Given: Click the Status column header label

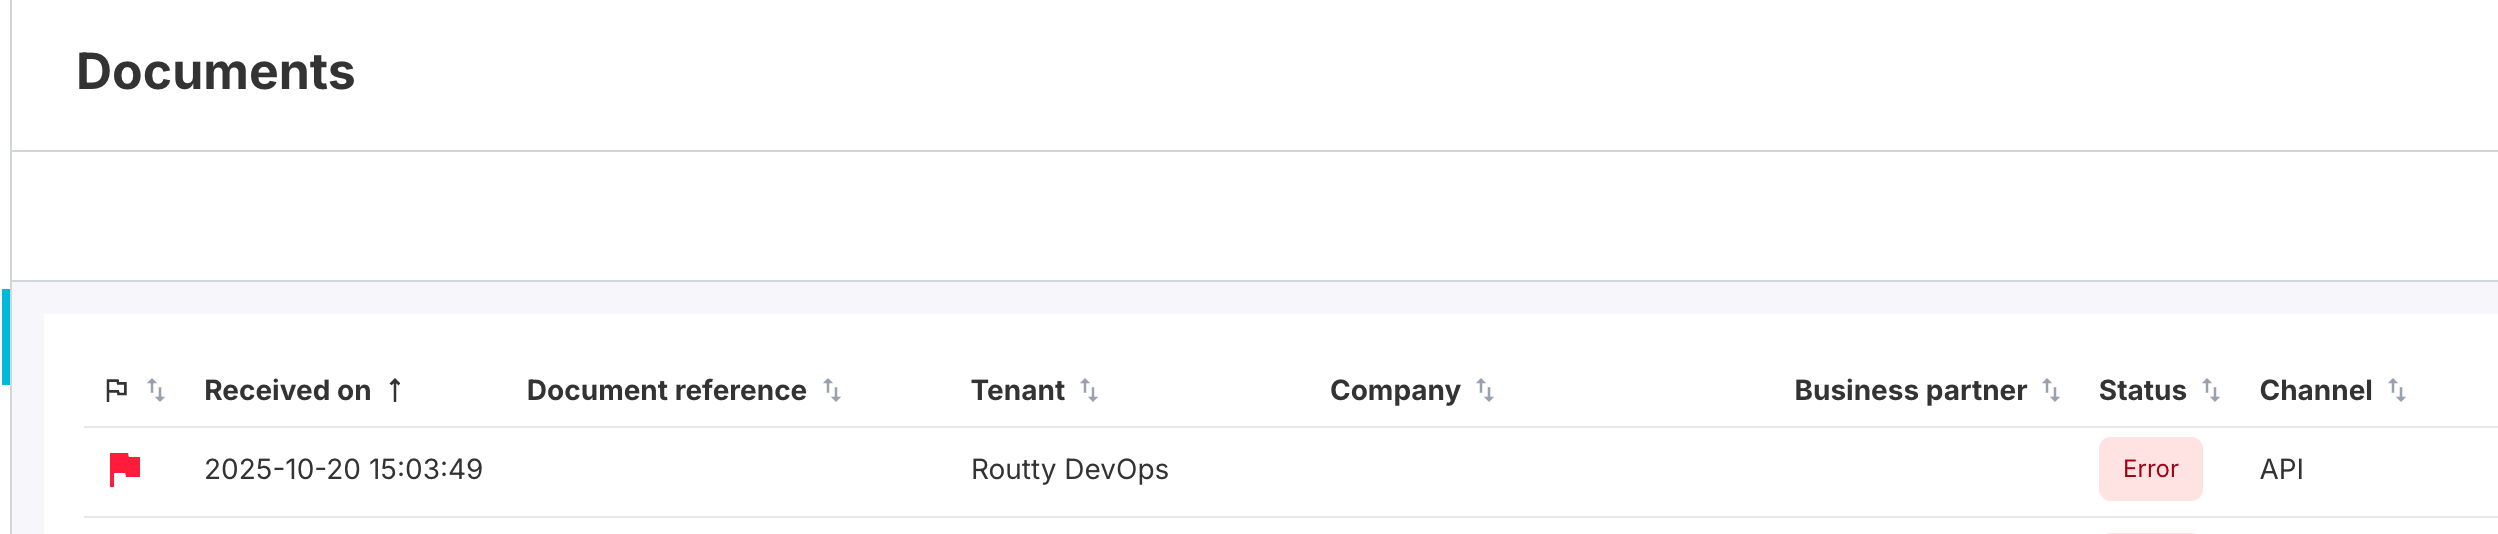Looking at the screenshot, I should coord(2142,390).
